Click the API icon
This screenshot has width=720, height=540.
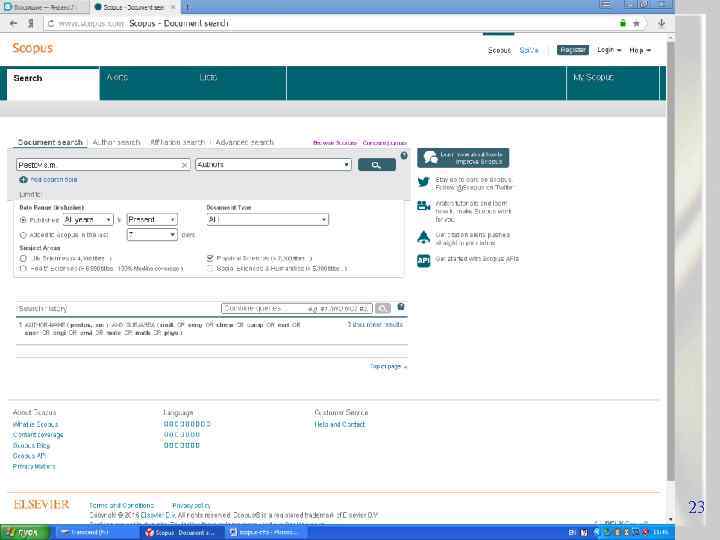point(423,260)
